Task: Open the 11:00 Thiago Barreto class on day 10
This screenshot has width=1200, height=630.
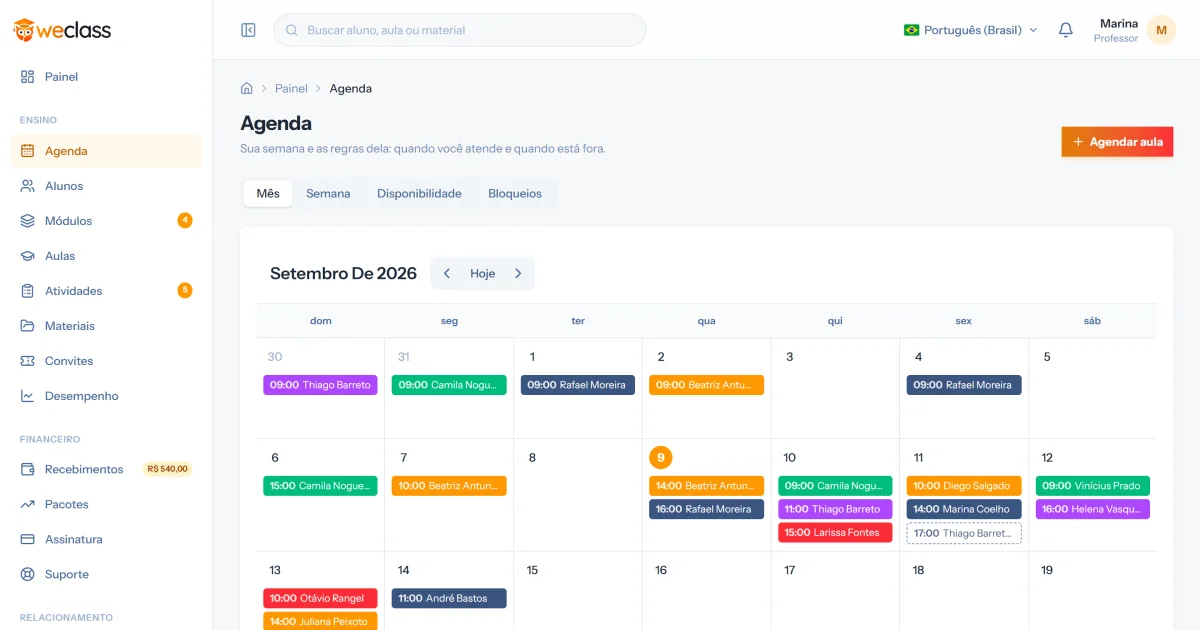Action: pyautogui.click(x=835, y=509)
